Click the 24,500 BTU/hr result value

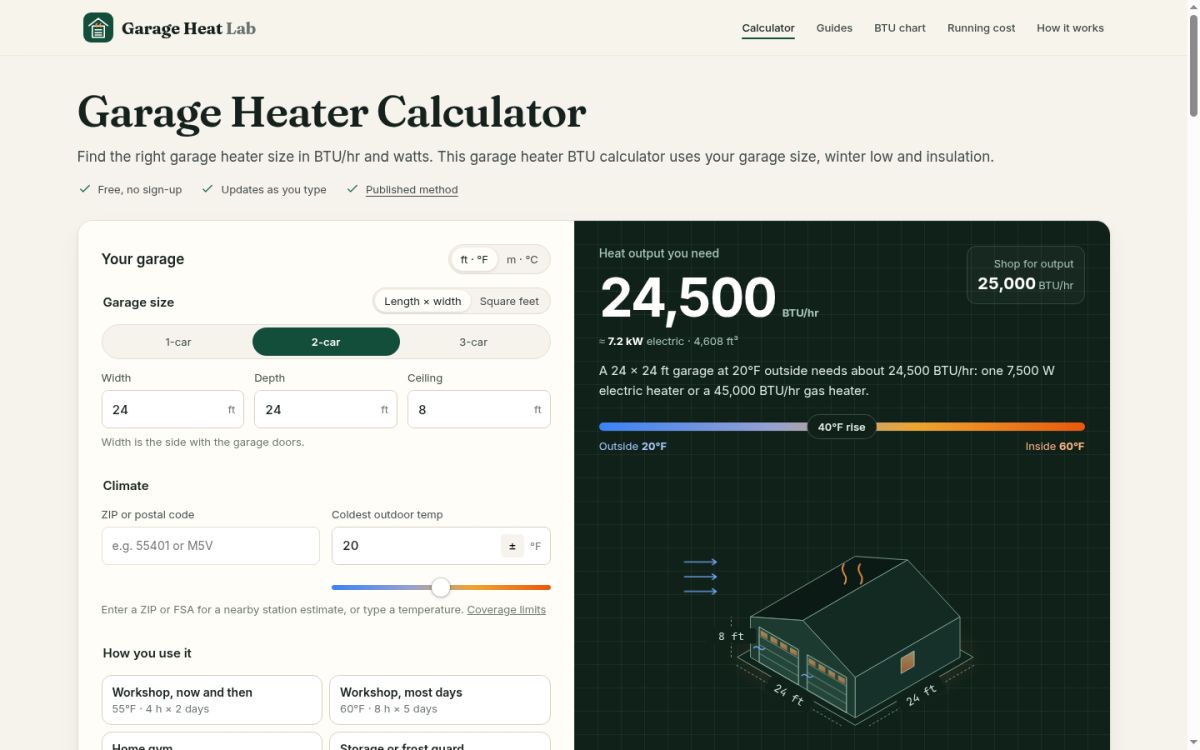click(709, 298)
